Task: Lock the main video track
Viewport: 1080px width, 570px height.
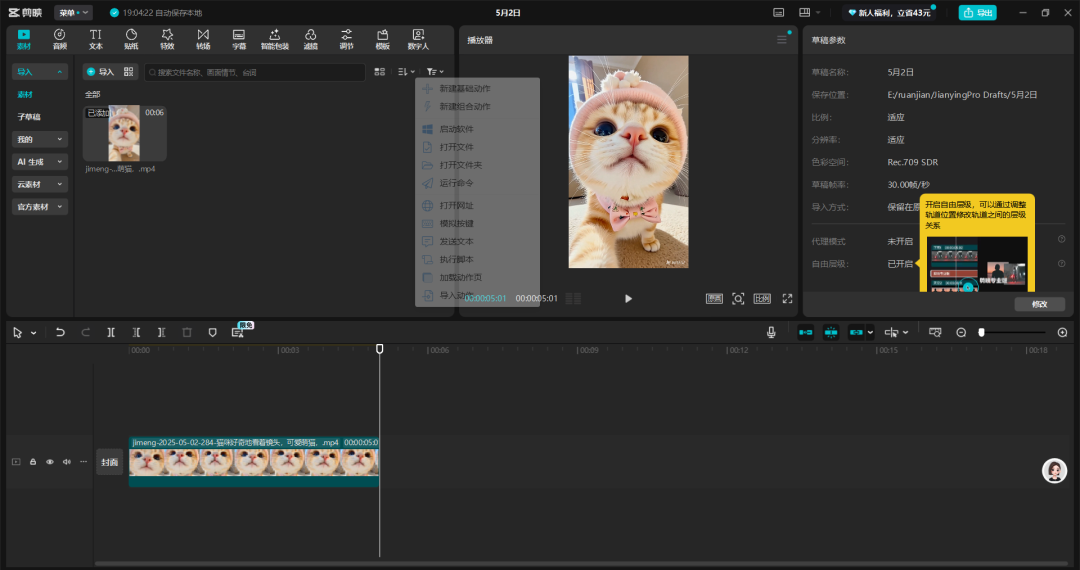Action: pyautogui.click(x=32, y=462)
